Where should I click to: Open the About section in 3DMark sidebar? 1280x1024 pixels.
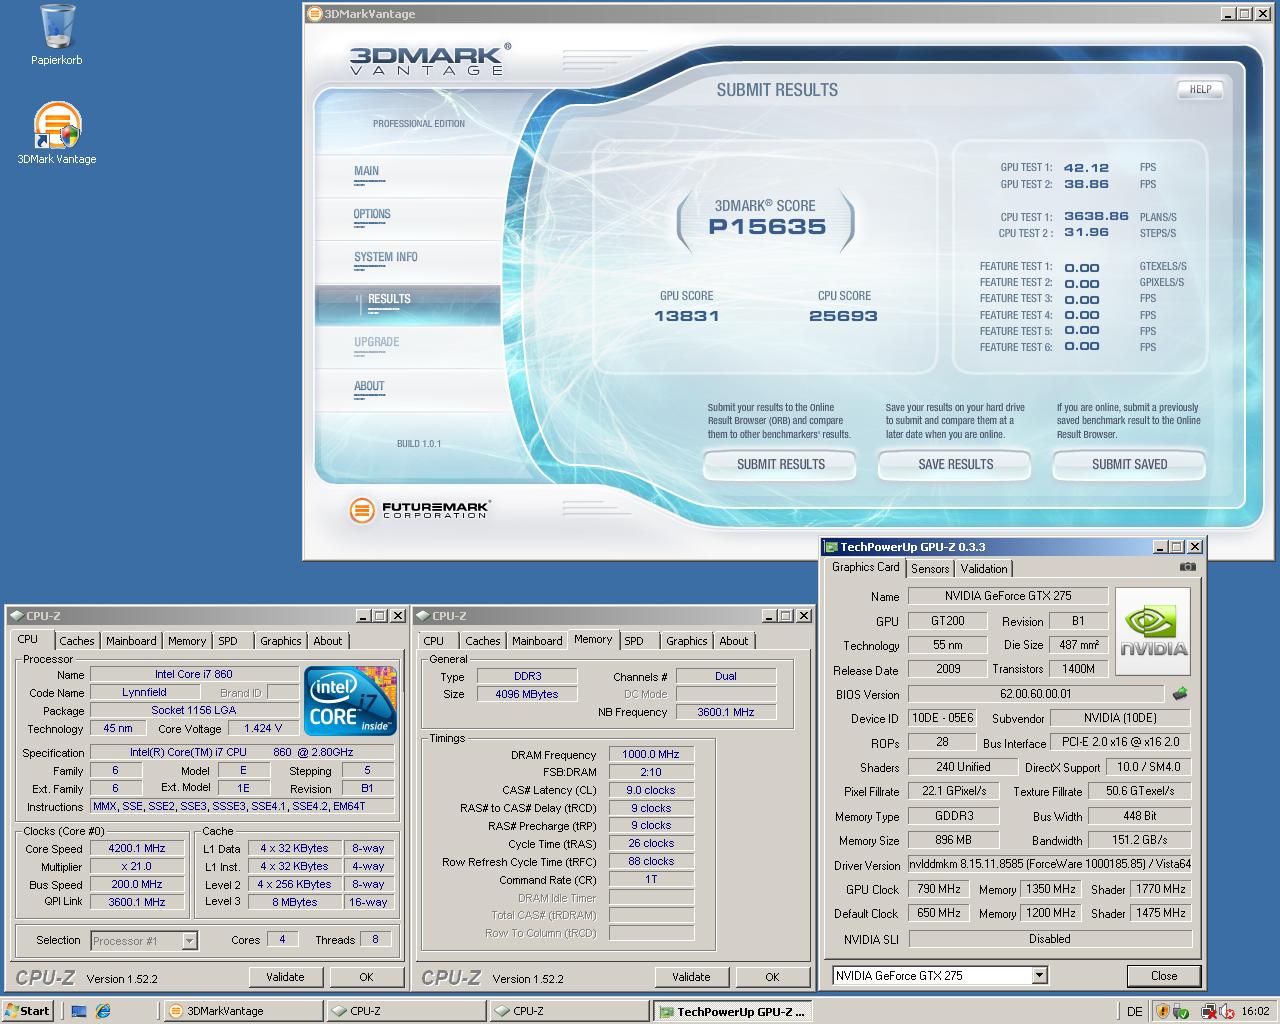pos(369,387)
